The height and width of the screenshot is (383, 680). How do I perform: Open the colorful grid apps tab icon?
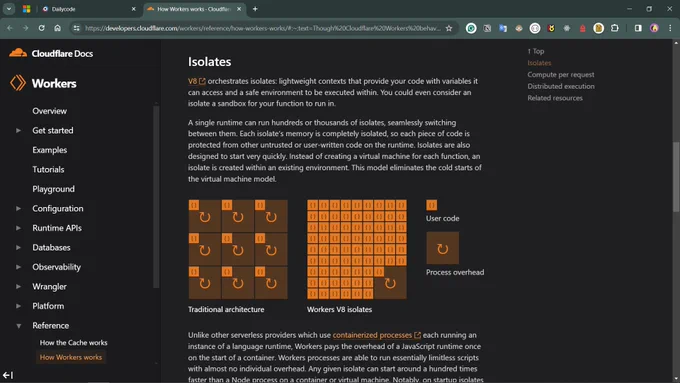coord(26,9)
